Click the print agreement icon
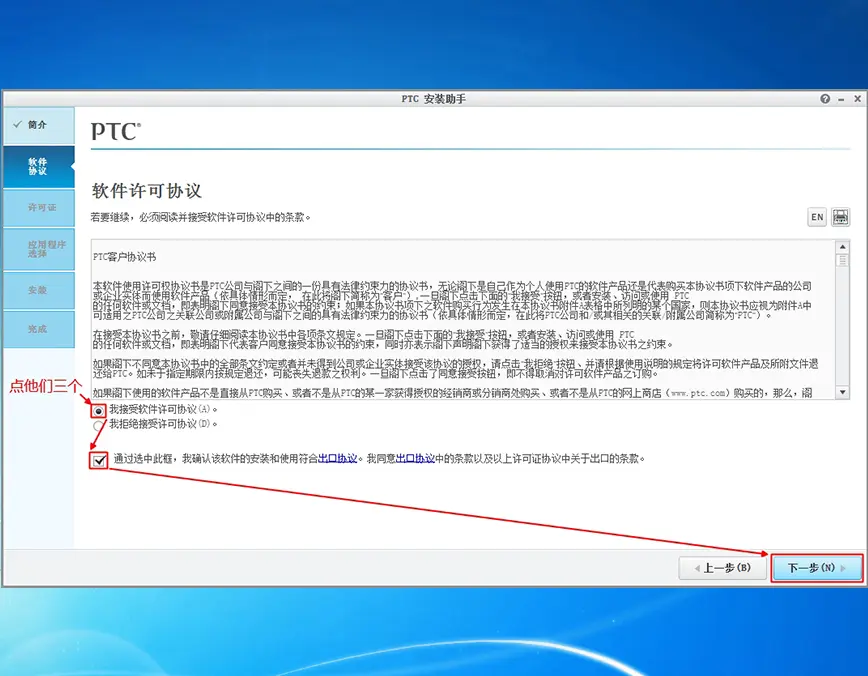The width and height of the screenshot is (868, 676). [x=840, y=217]
